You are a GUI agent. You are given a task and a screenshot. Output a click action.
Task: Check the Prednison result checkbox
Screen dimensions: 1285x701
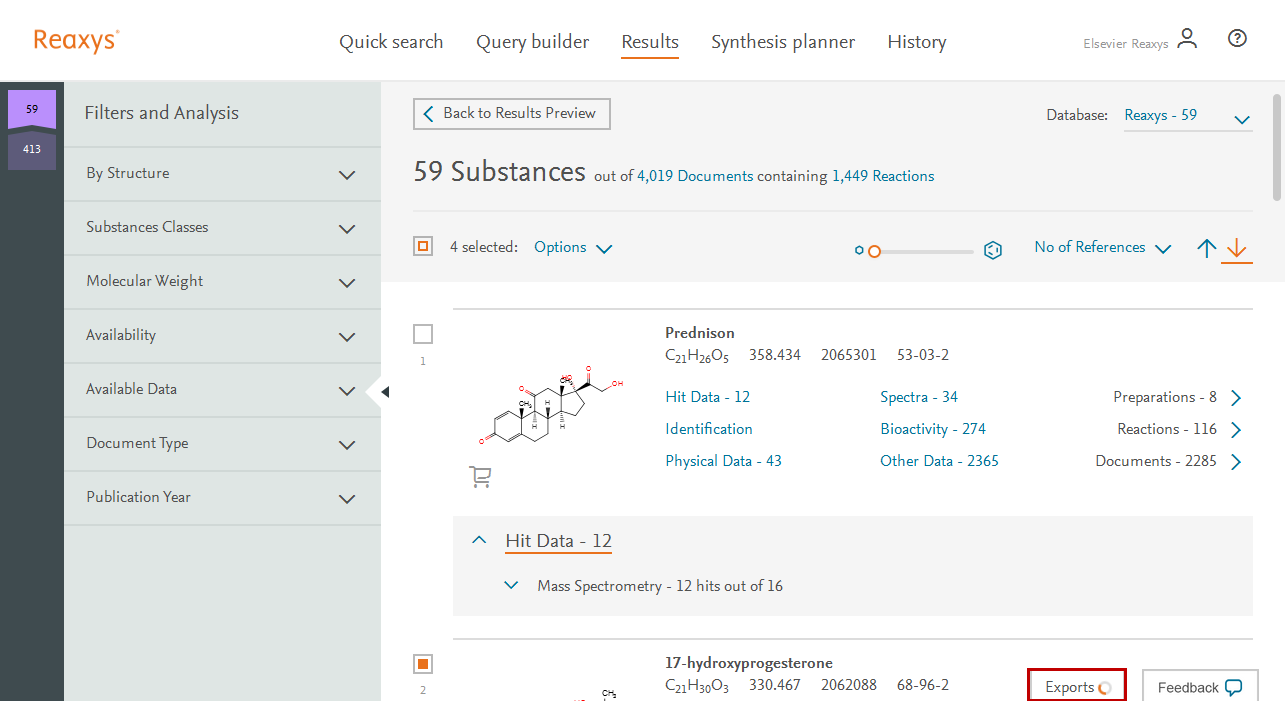(x=423, y=334)
